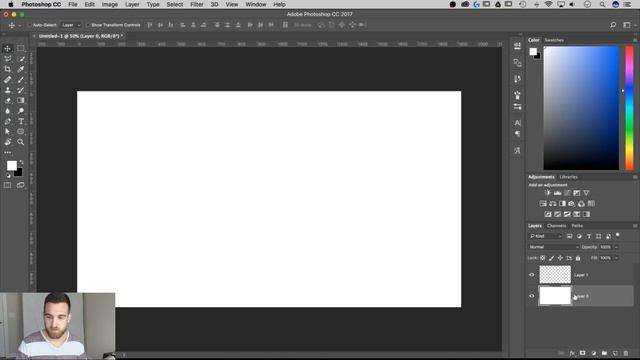The width and height of the screenshot is (640, 360).
Task: Add a Levels adjustment
Action: click(557, 193)
